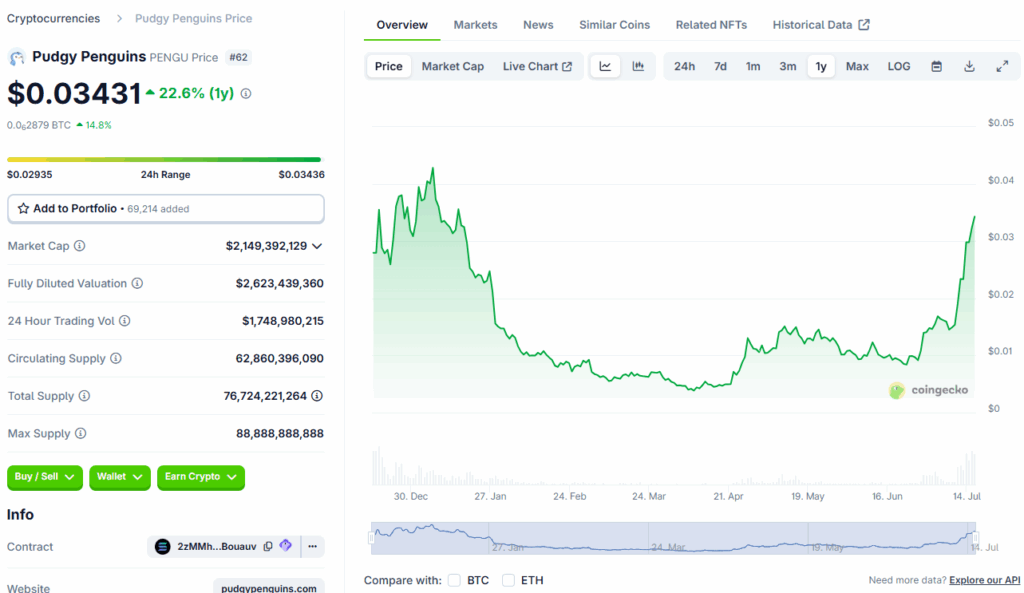Open Circulating Supply info icon
Image resolution: width=1024 pixels, height=593 pixels.
pyautogui.click(x=116, y=359)
